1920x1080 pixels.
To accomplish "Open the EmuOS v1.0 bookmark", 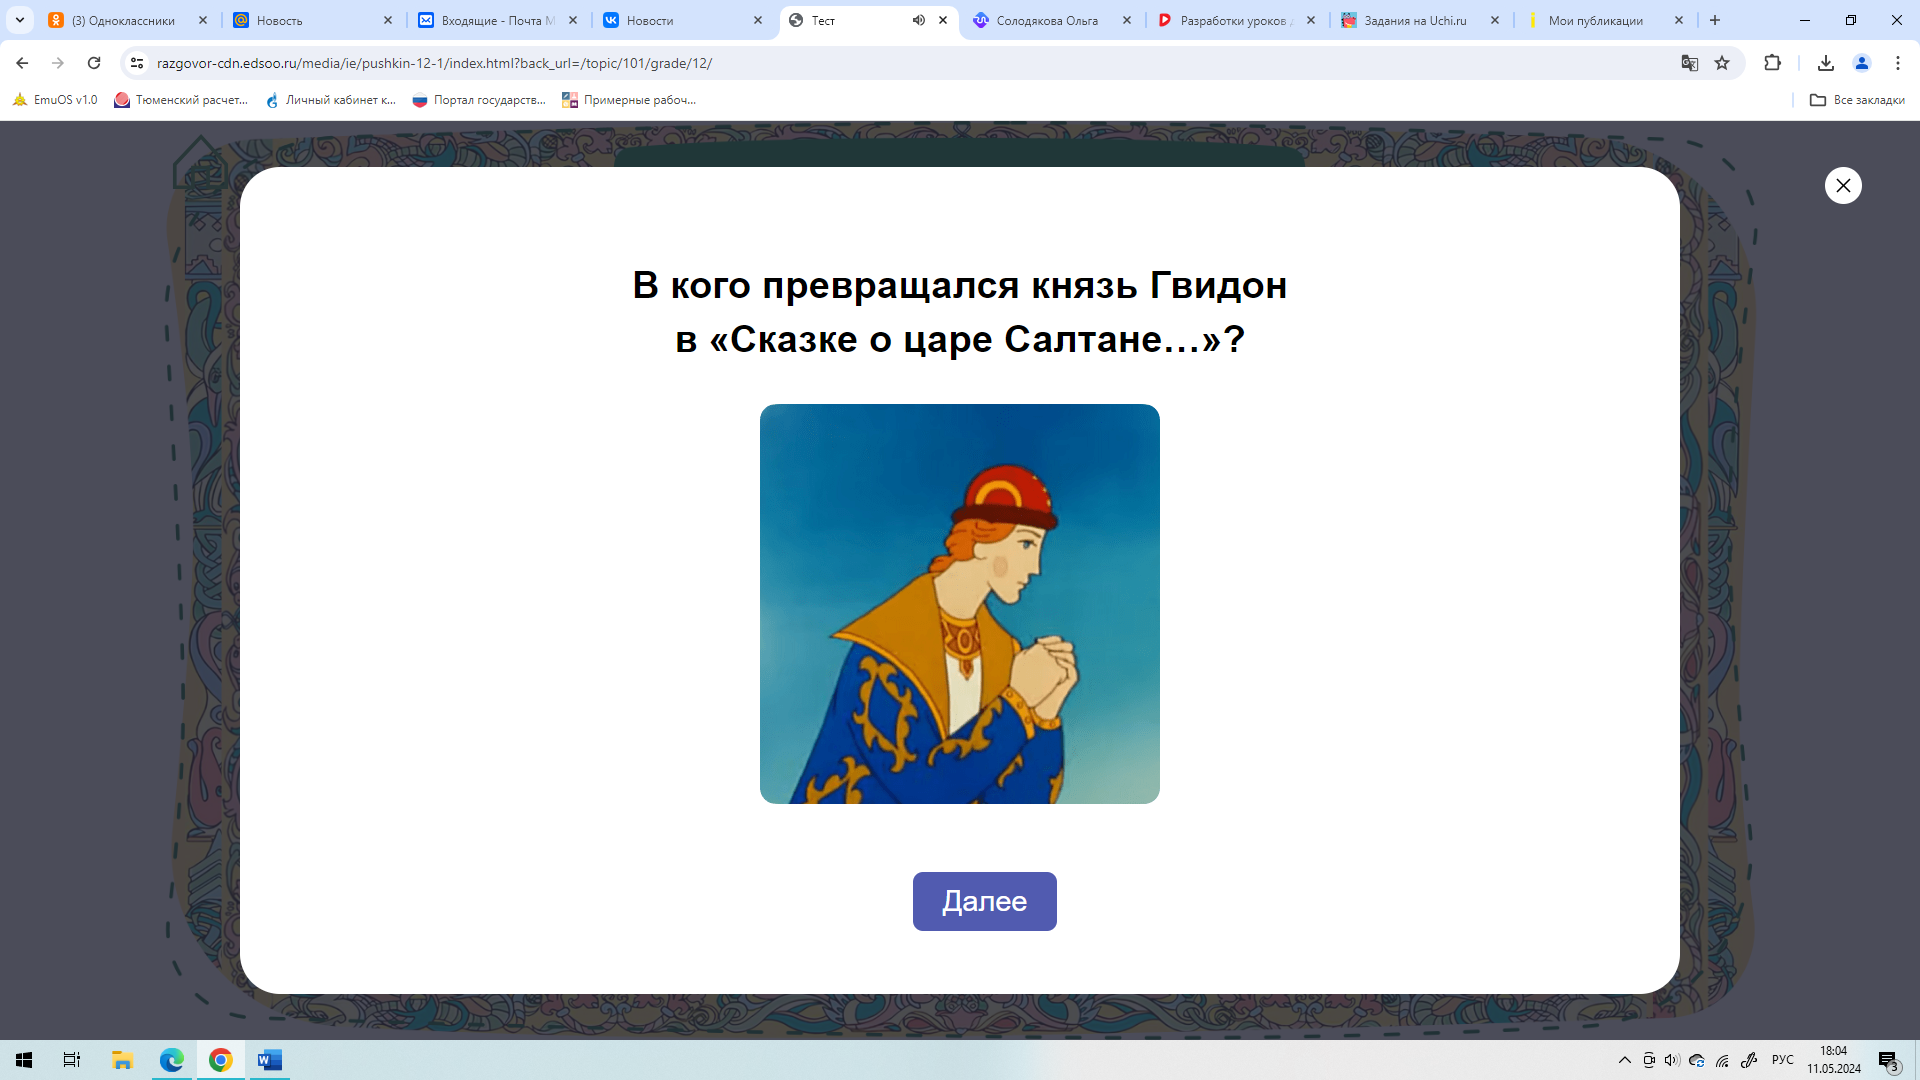I will (55, 100).
